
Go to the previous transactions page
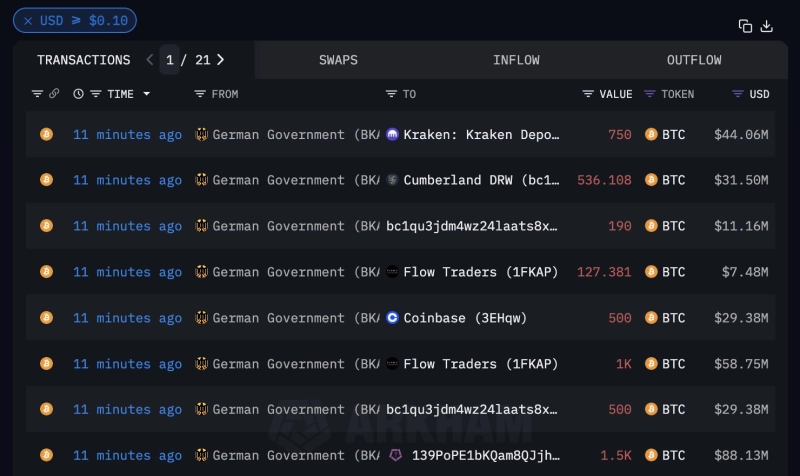(150, 60)
